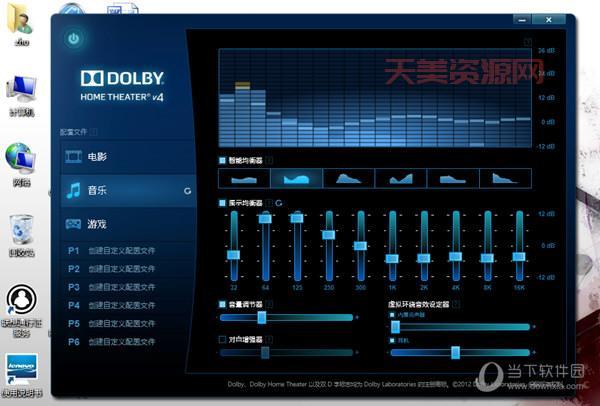Viewport: 600px width, 406px height.
Task: Click the headphone surround slider handle
Action: pos(455,352)
